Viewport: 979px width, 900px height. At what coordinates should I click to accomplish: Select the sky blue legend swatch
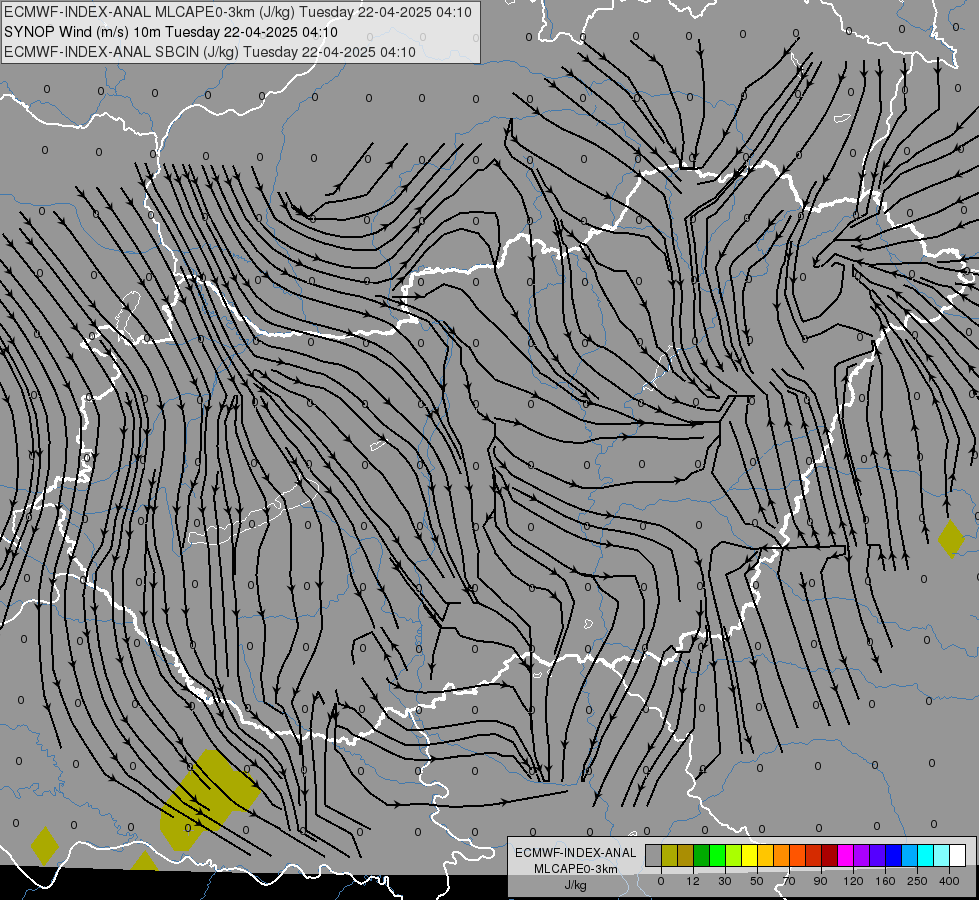[910, 855]
